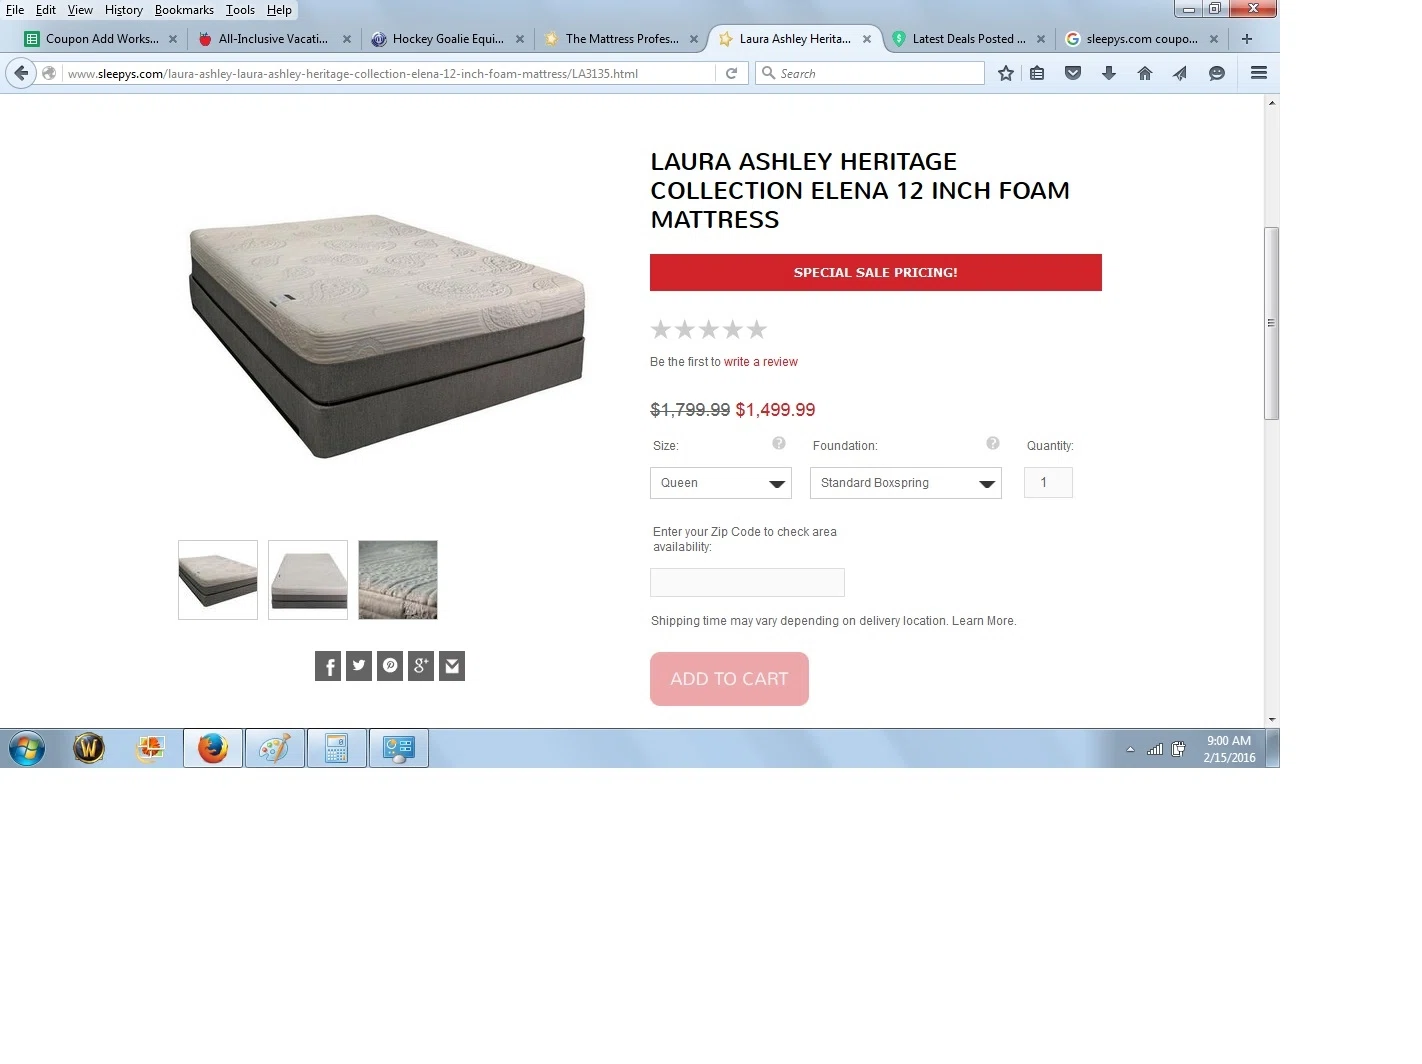Open Foundation dropdown showing Standard Boxspring
Image resolution: width=1422 pixels, height=1064 pixels.
(906, 483)
